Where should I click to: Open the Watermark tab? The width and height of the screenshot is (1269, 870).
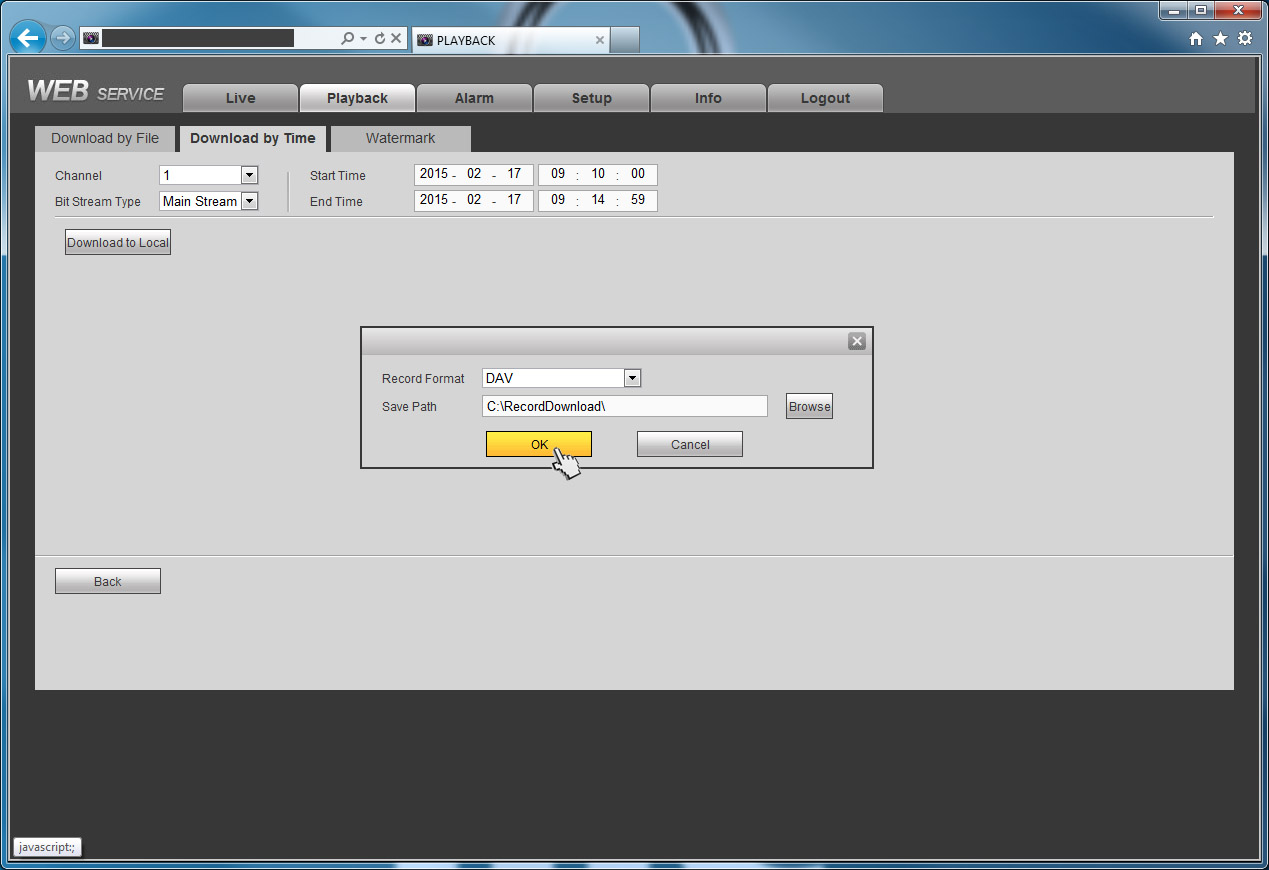click(x=400, y=138)
